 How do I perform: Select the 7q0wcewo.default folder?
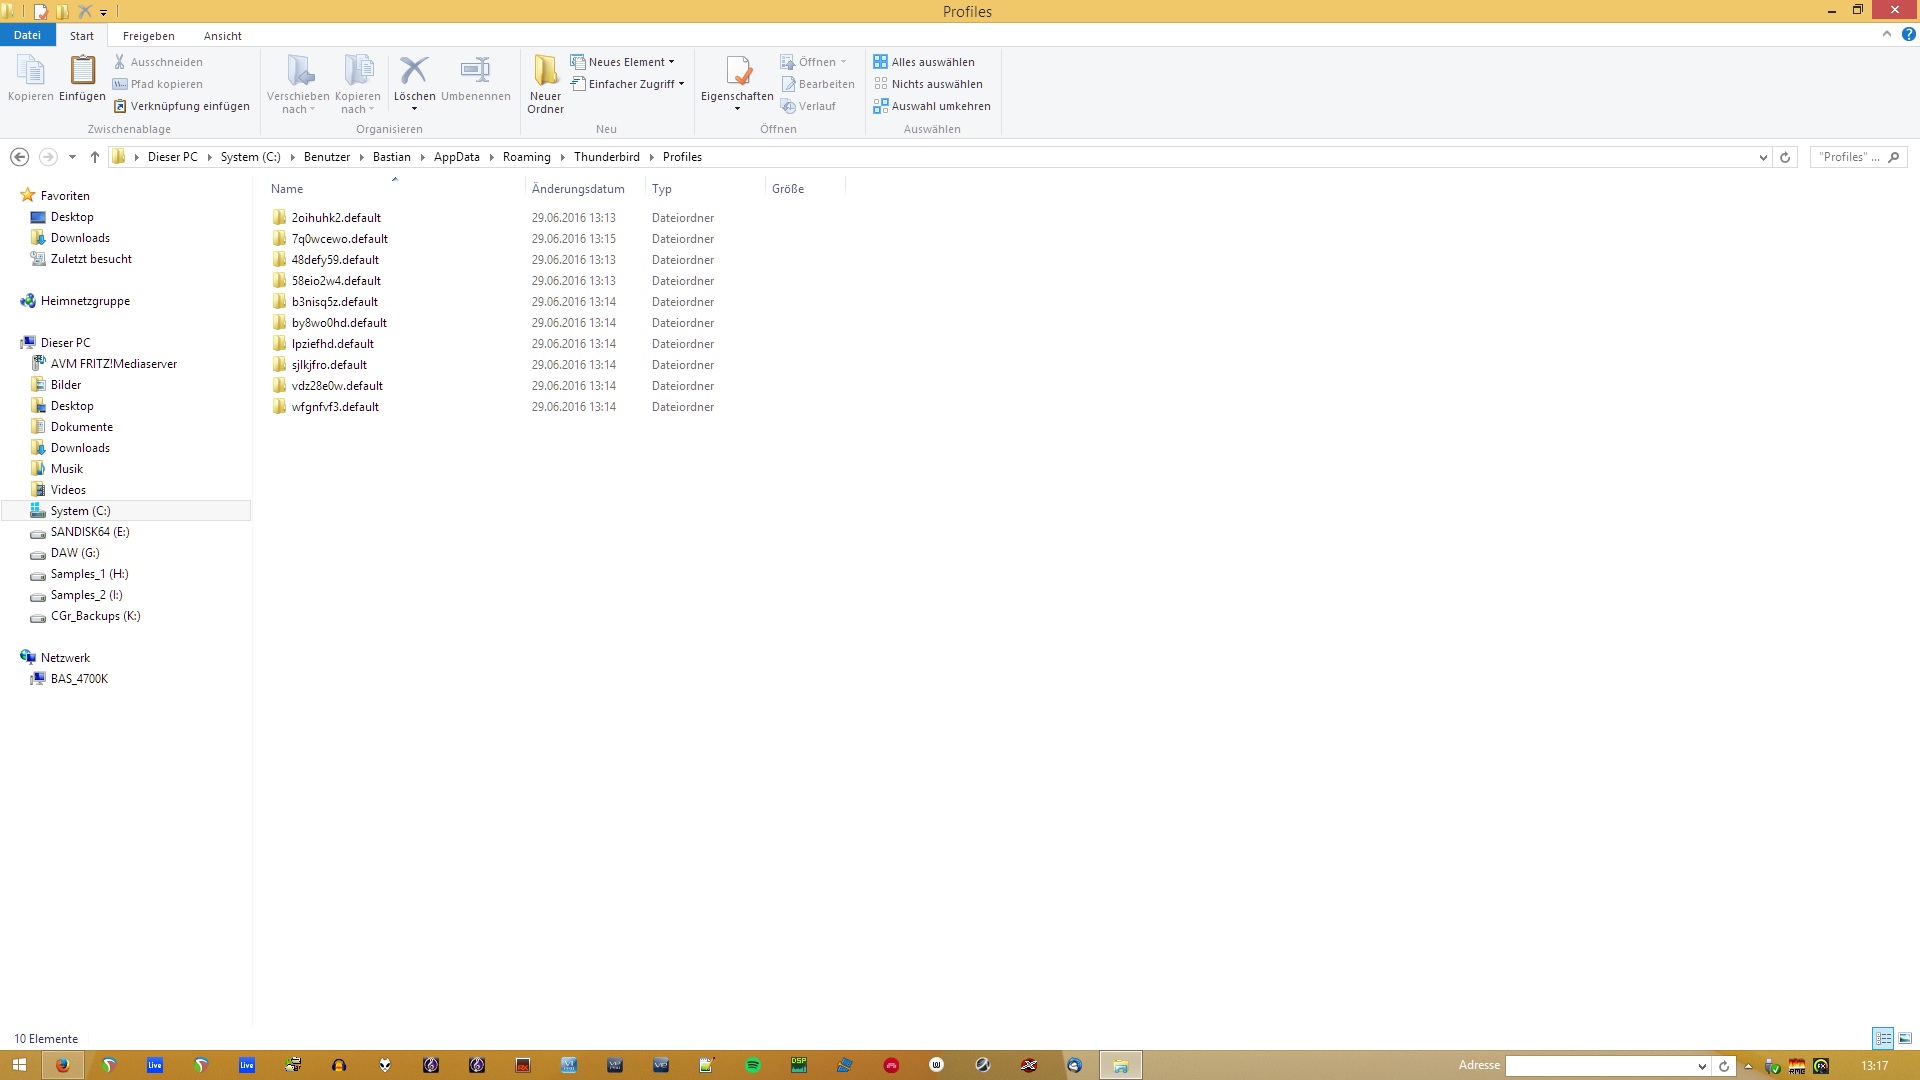point(339,239)
